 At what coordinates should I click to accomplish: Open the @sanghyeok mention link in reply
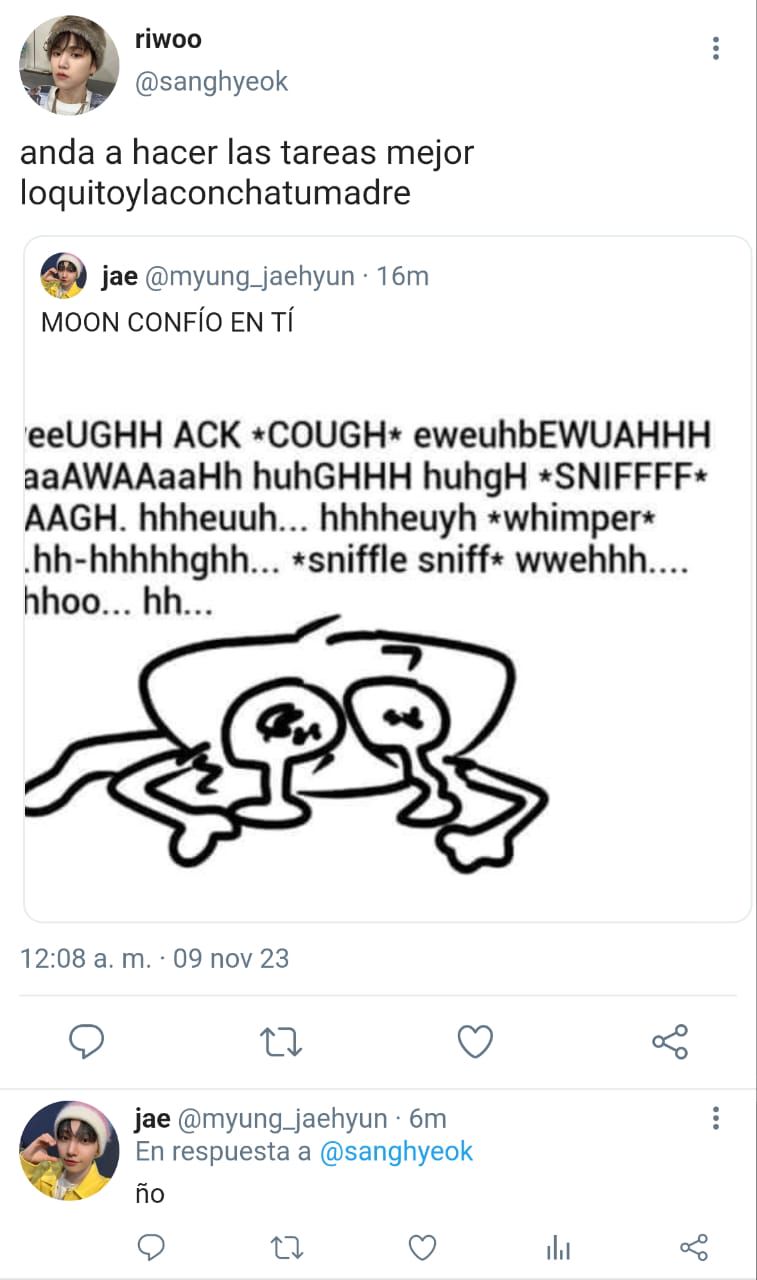396,1151
